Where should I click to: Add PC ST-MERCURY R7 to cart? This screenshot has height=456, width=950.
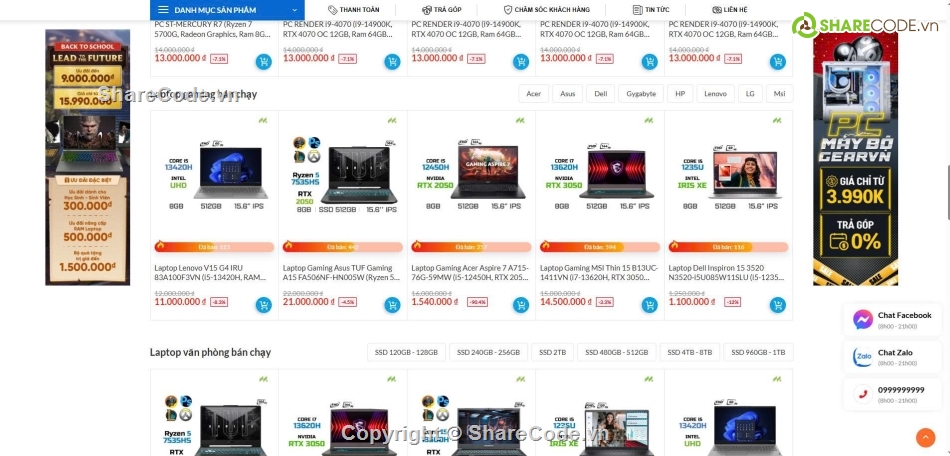(x=264, y=61)
